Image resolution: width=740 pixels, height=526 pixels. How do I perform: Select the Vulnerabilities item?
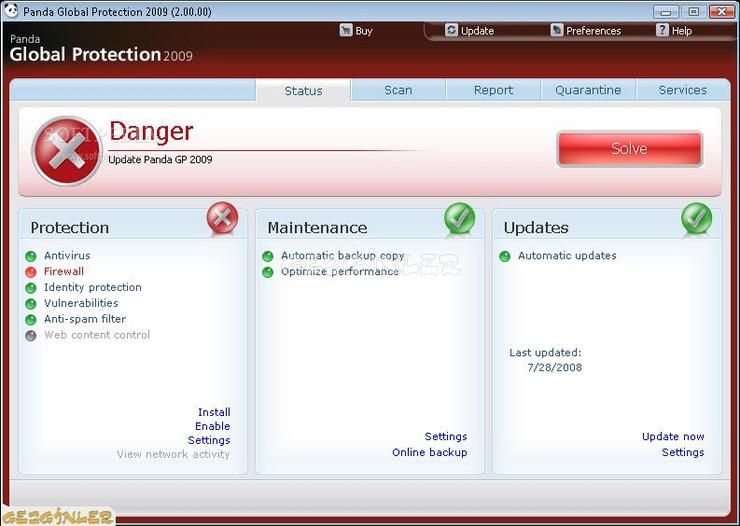point(81,303)
